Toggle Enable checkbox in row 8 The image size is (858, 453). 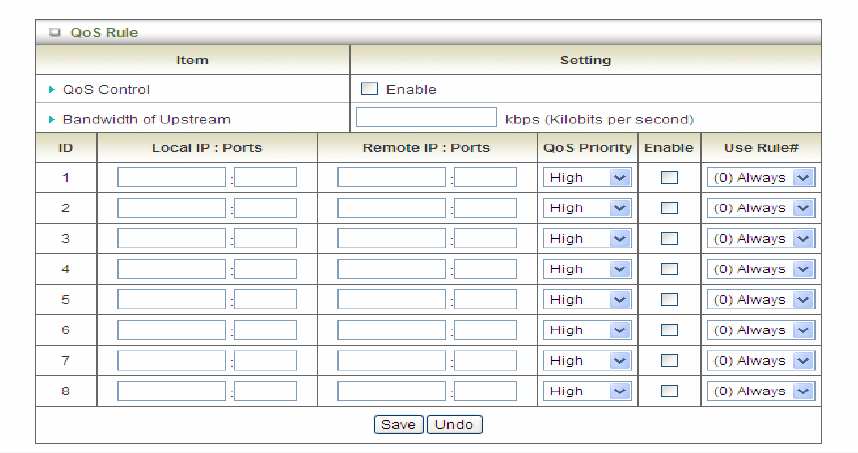[669, 391]
